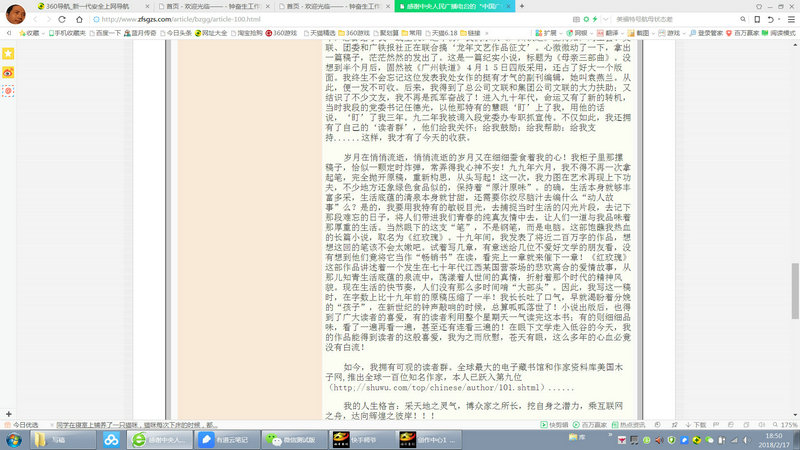Open the 收藏 favorites bookmark menu
Viewport: 800px width, 450px height.
[x=31, y=33]
